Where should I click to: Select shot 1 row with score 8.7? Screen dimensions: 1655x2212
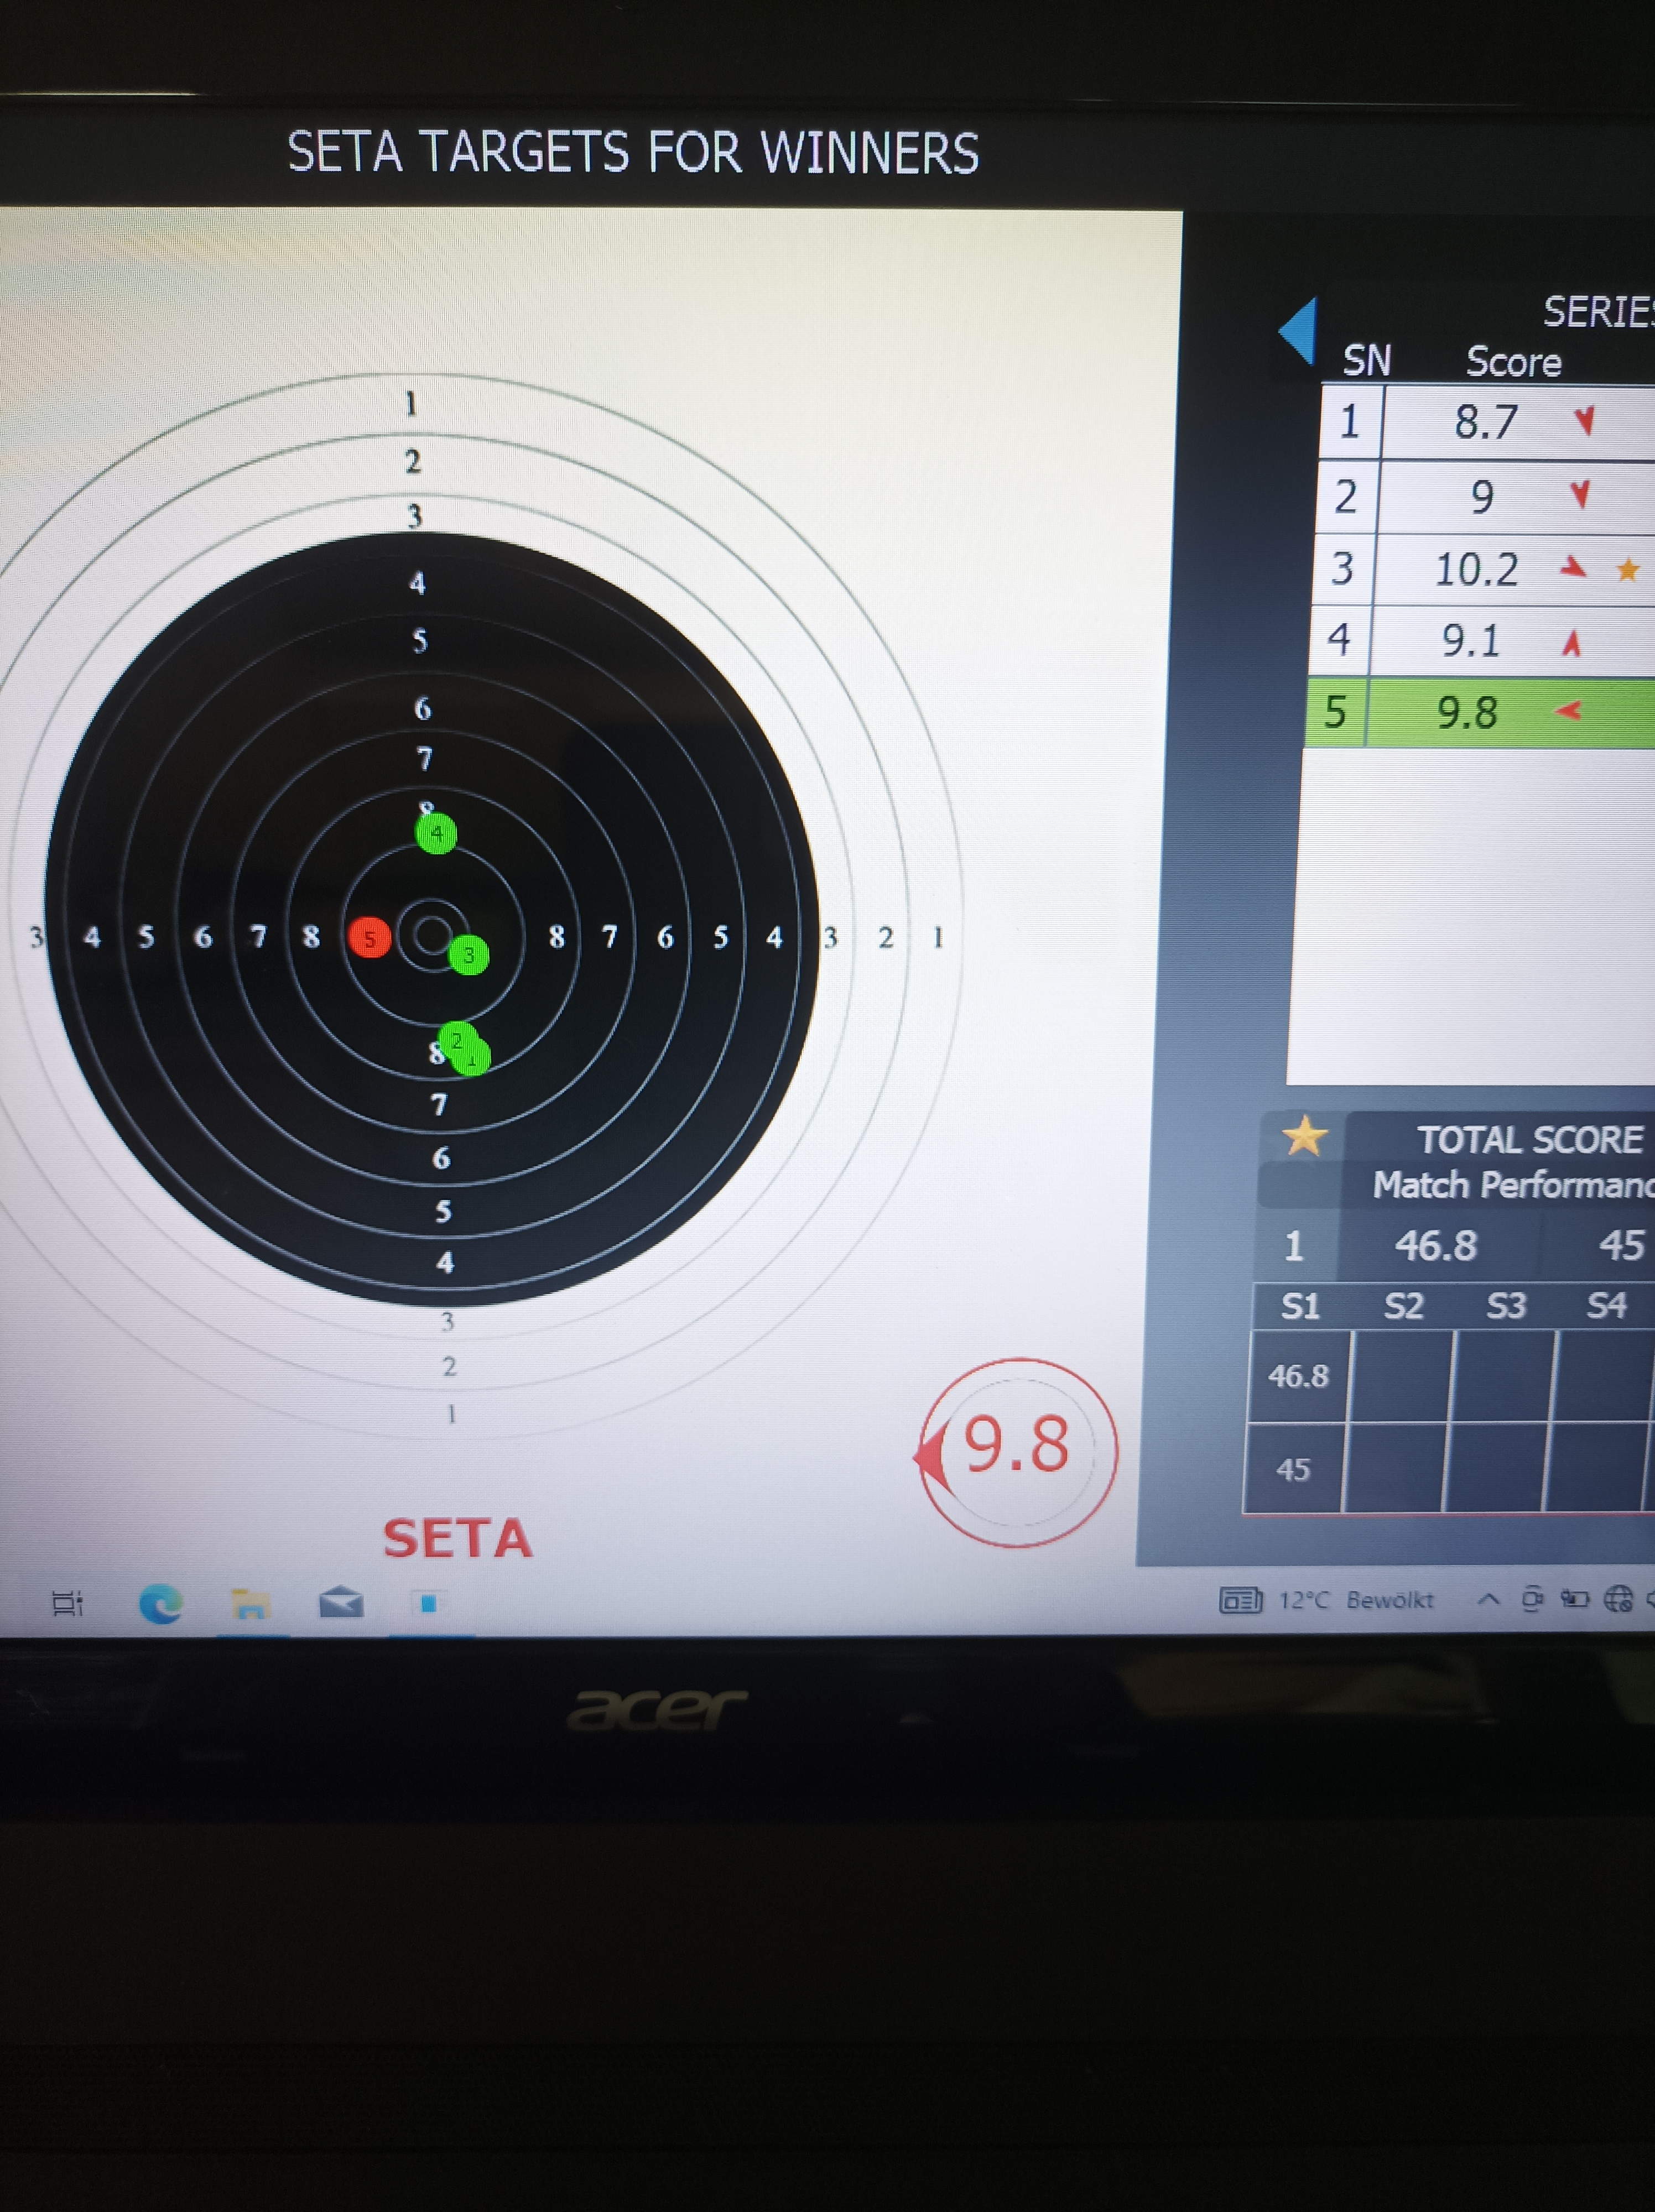[x=1486, y=422]
